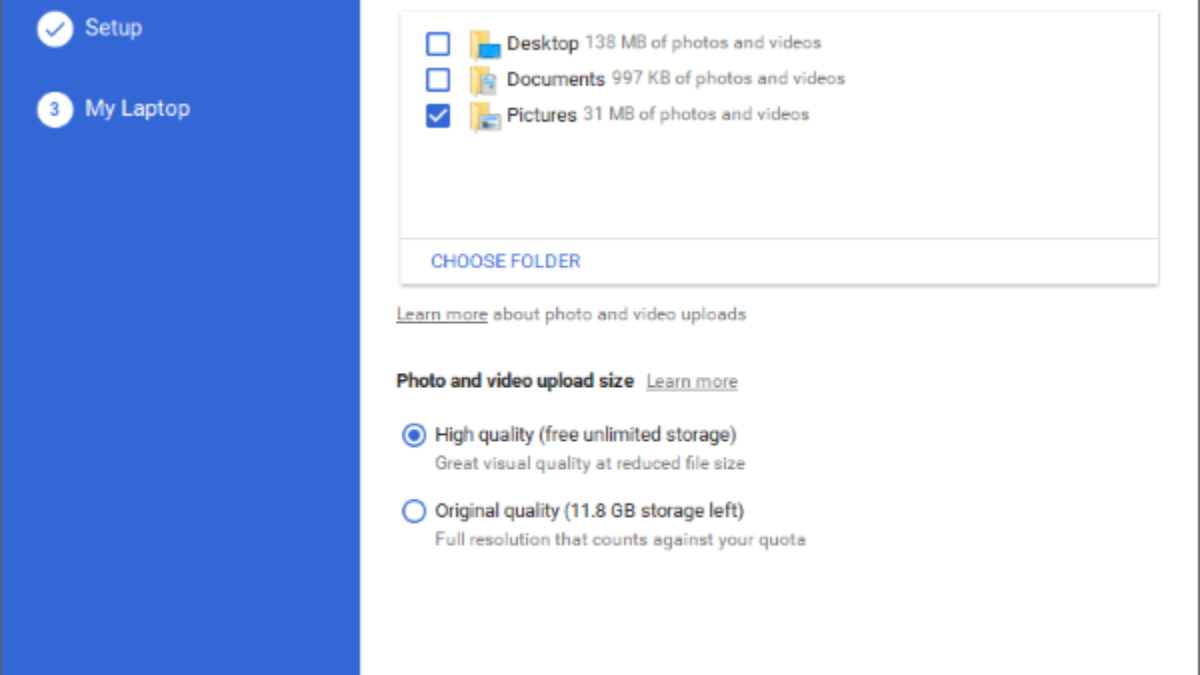Go to the My Laptop step label

point(137,109)
